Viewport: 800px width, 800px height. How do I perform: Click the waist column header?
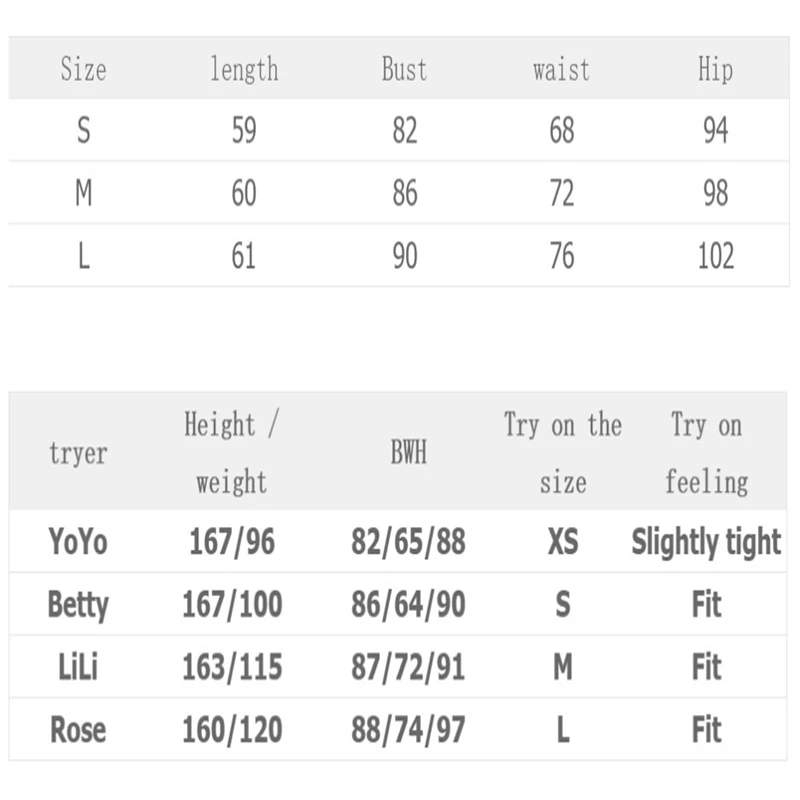561,70
